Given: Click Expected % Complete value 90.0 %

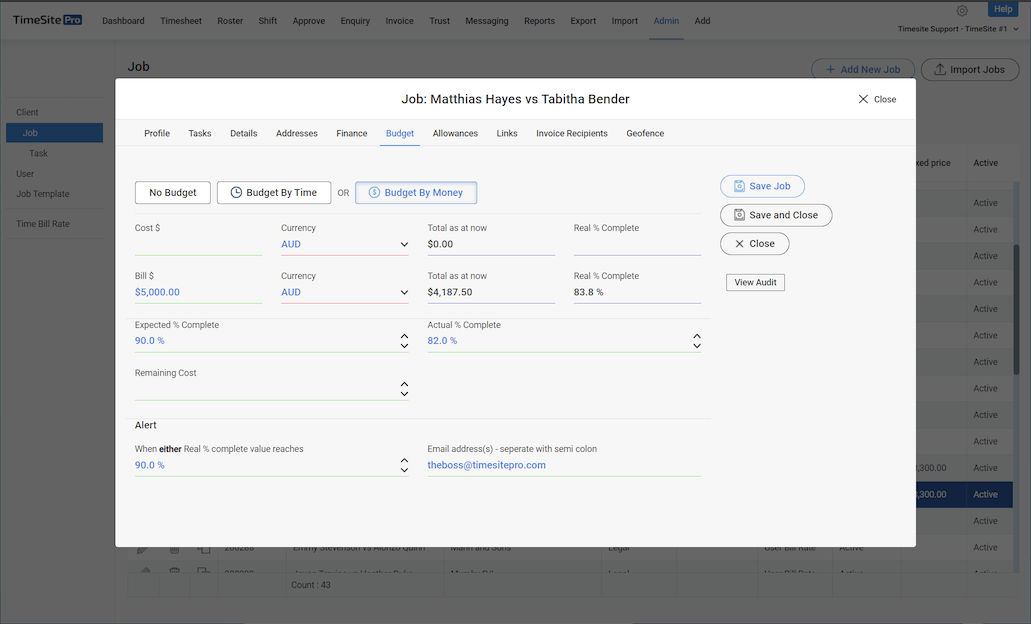Looking at the screenshot, I should tap(150, 341).
